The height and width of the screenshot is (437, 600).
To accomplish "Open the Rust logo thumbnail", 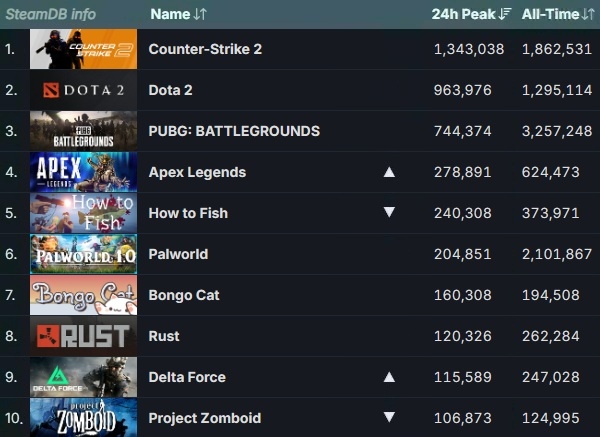I will (x=83, y=336).
